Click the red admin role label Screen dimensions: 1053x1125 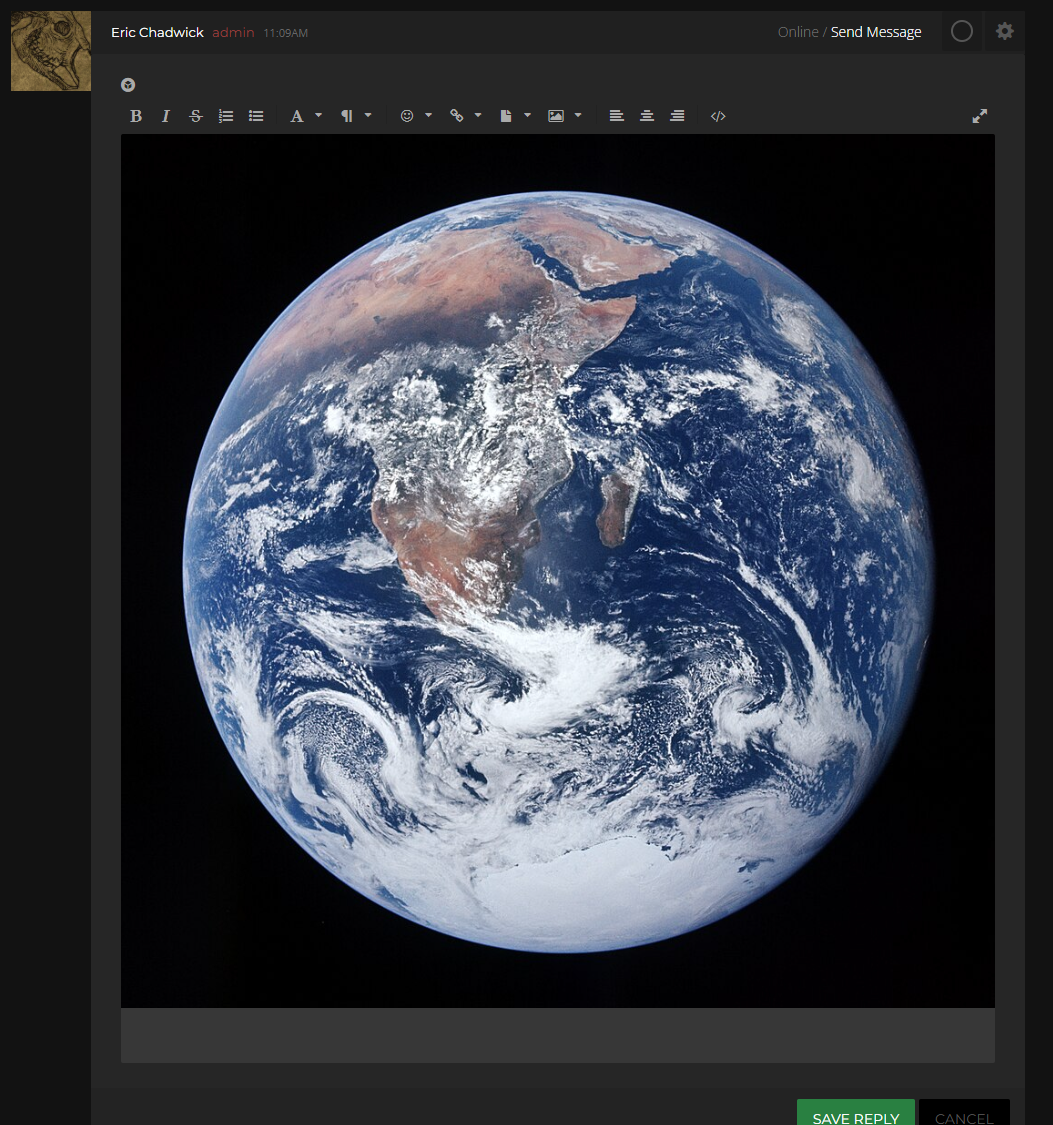[233, 32]
